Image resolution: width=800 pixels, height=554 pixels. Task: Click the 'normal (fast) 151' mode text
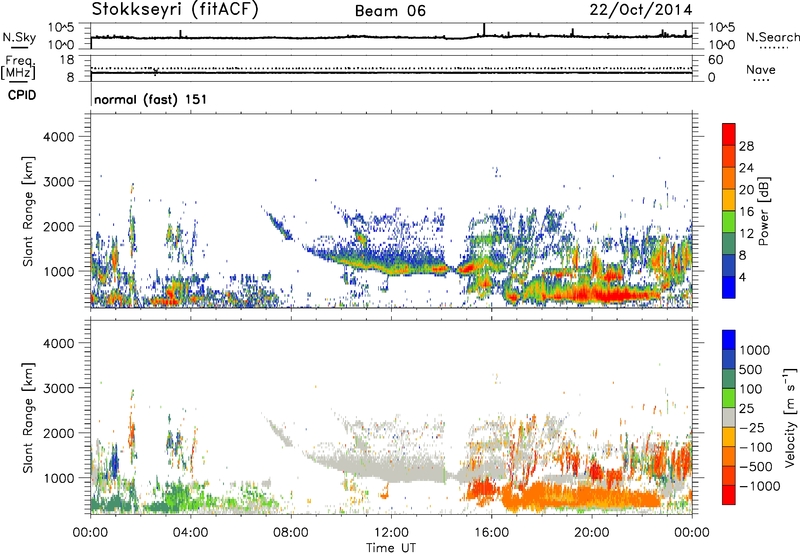pos(151,99)
